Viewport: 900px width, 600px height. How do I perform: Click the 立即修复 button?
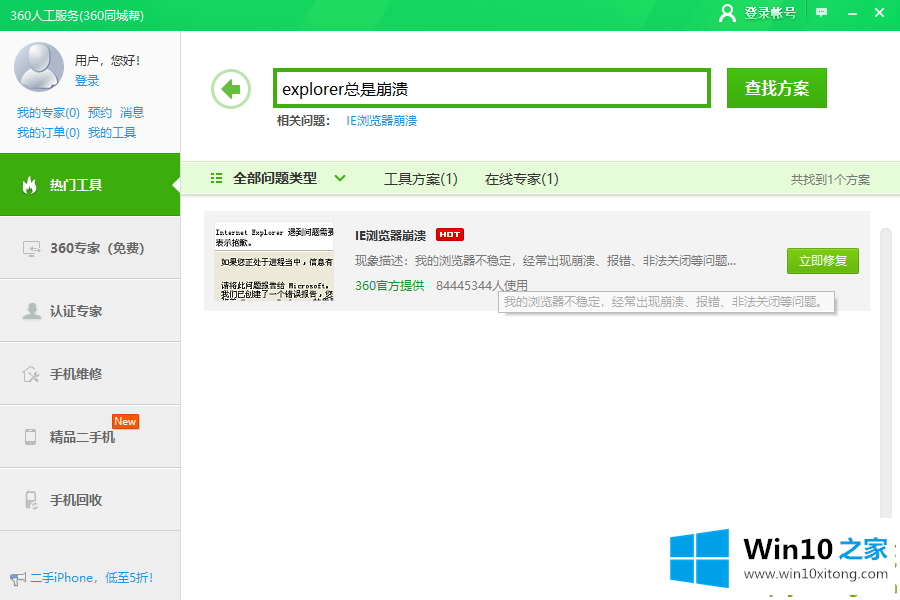coord(823,261)
